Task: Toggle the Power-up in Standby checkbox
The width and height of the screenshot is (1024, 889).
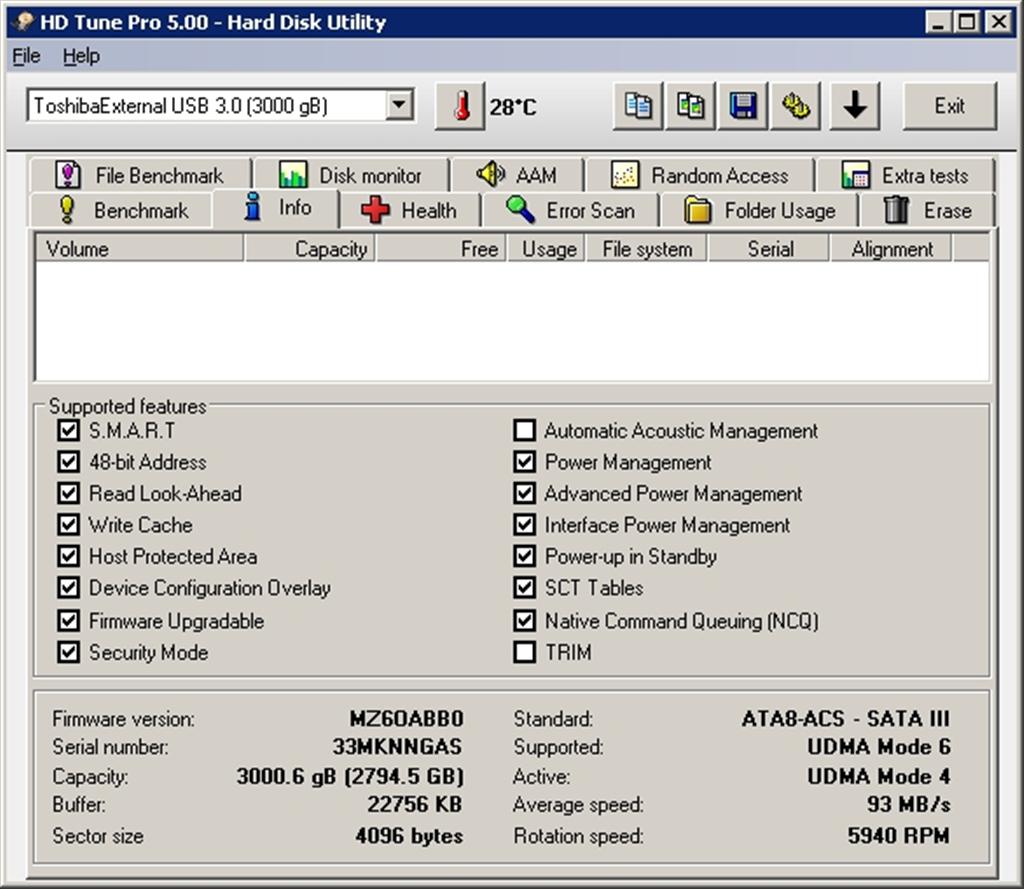Action: click(524, 556)
